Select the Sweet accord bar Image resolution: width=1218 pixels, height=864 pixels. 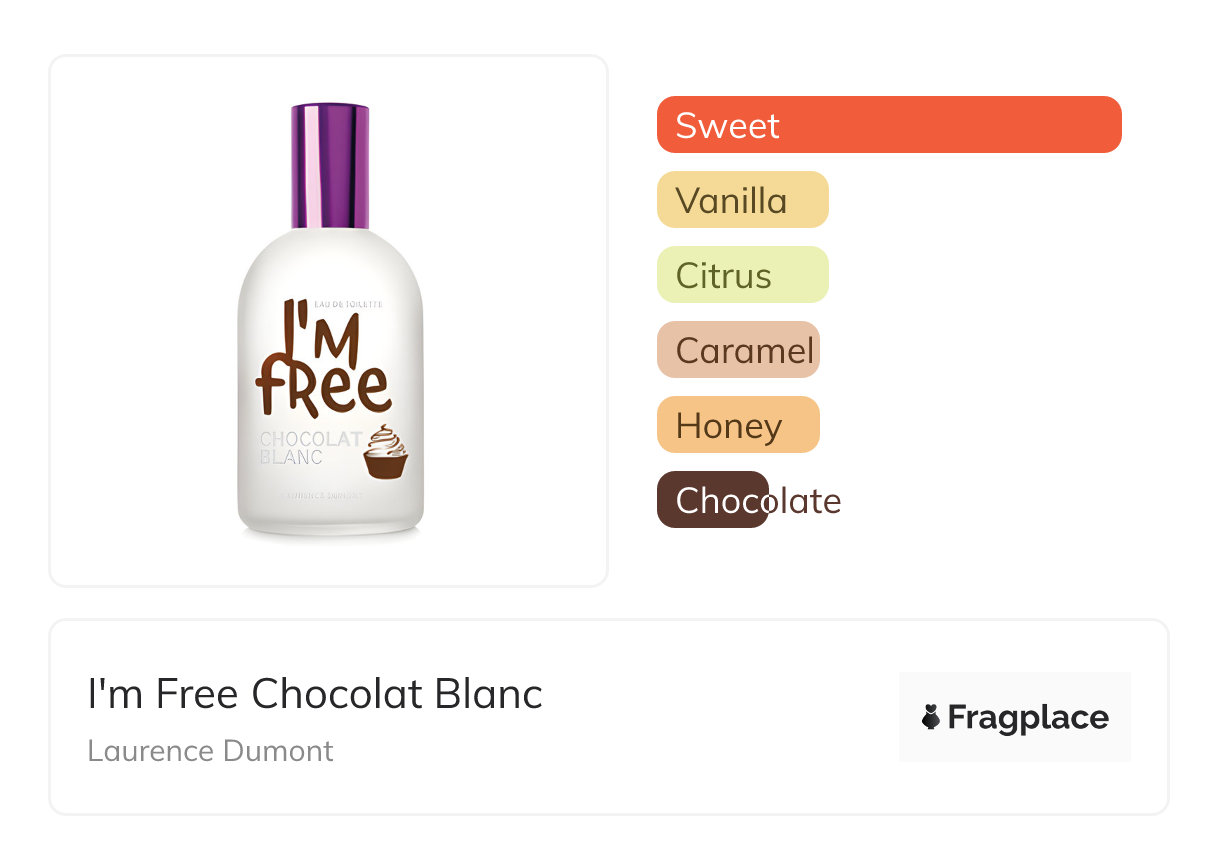(x=888, y=125)
